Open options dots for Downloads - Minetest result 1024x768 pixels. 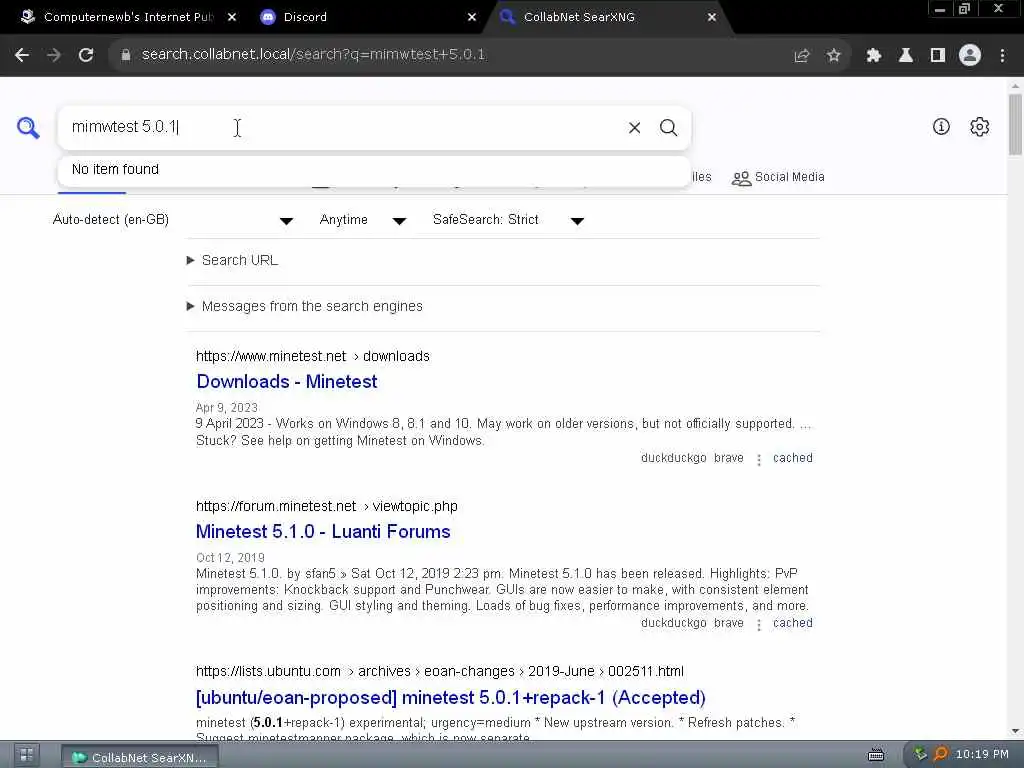(x=759, y=460)
